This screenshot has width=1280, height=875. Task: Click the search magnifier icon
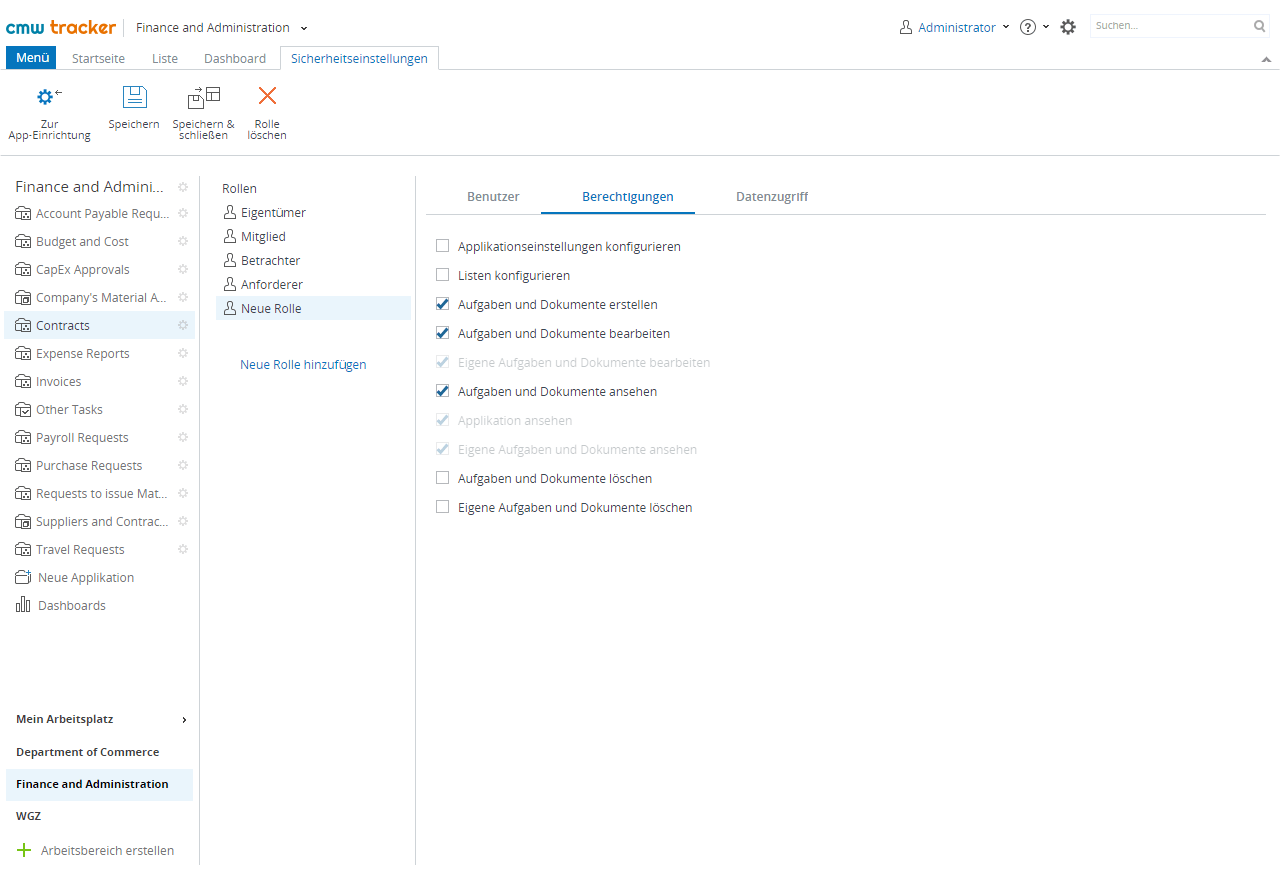click(1259, 26)
